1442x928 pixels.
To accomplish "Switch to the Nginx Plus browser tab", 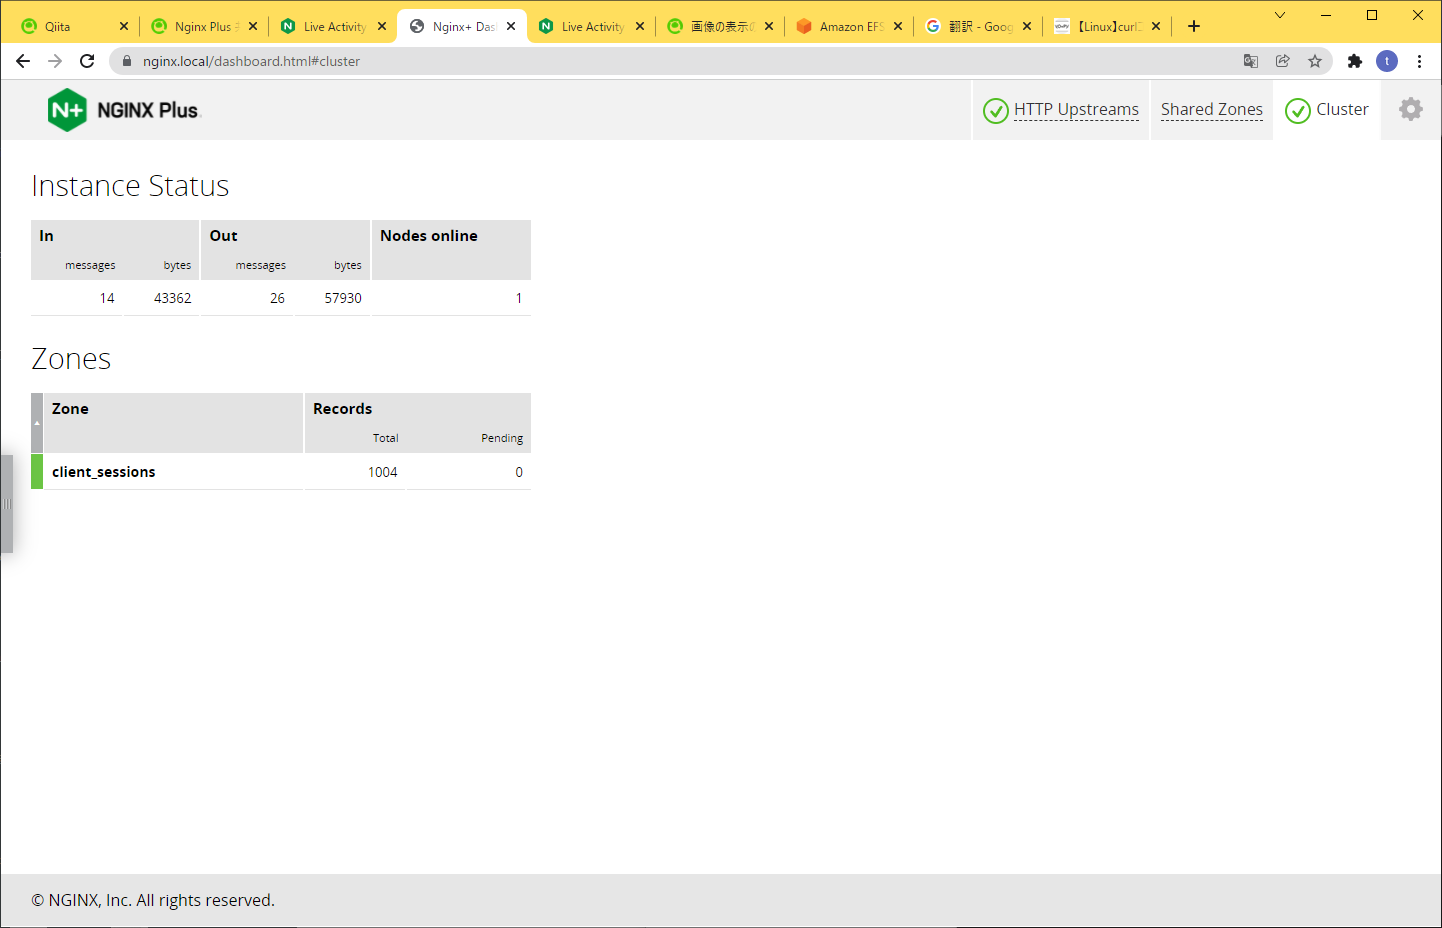I will tap(203, 26).
